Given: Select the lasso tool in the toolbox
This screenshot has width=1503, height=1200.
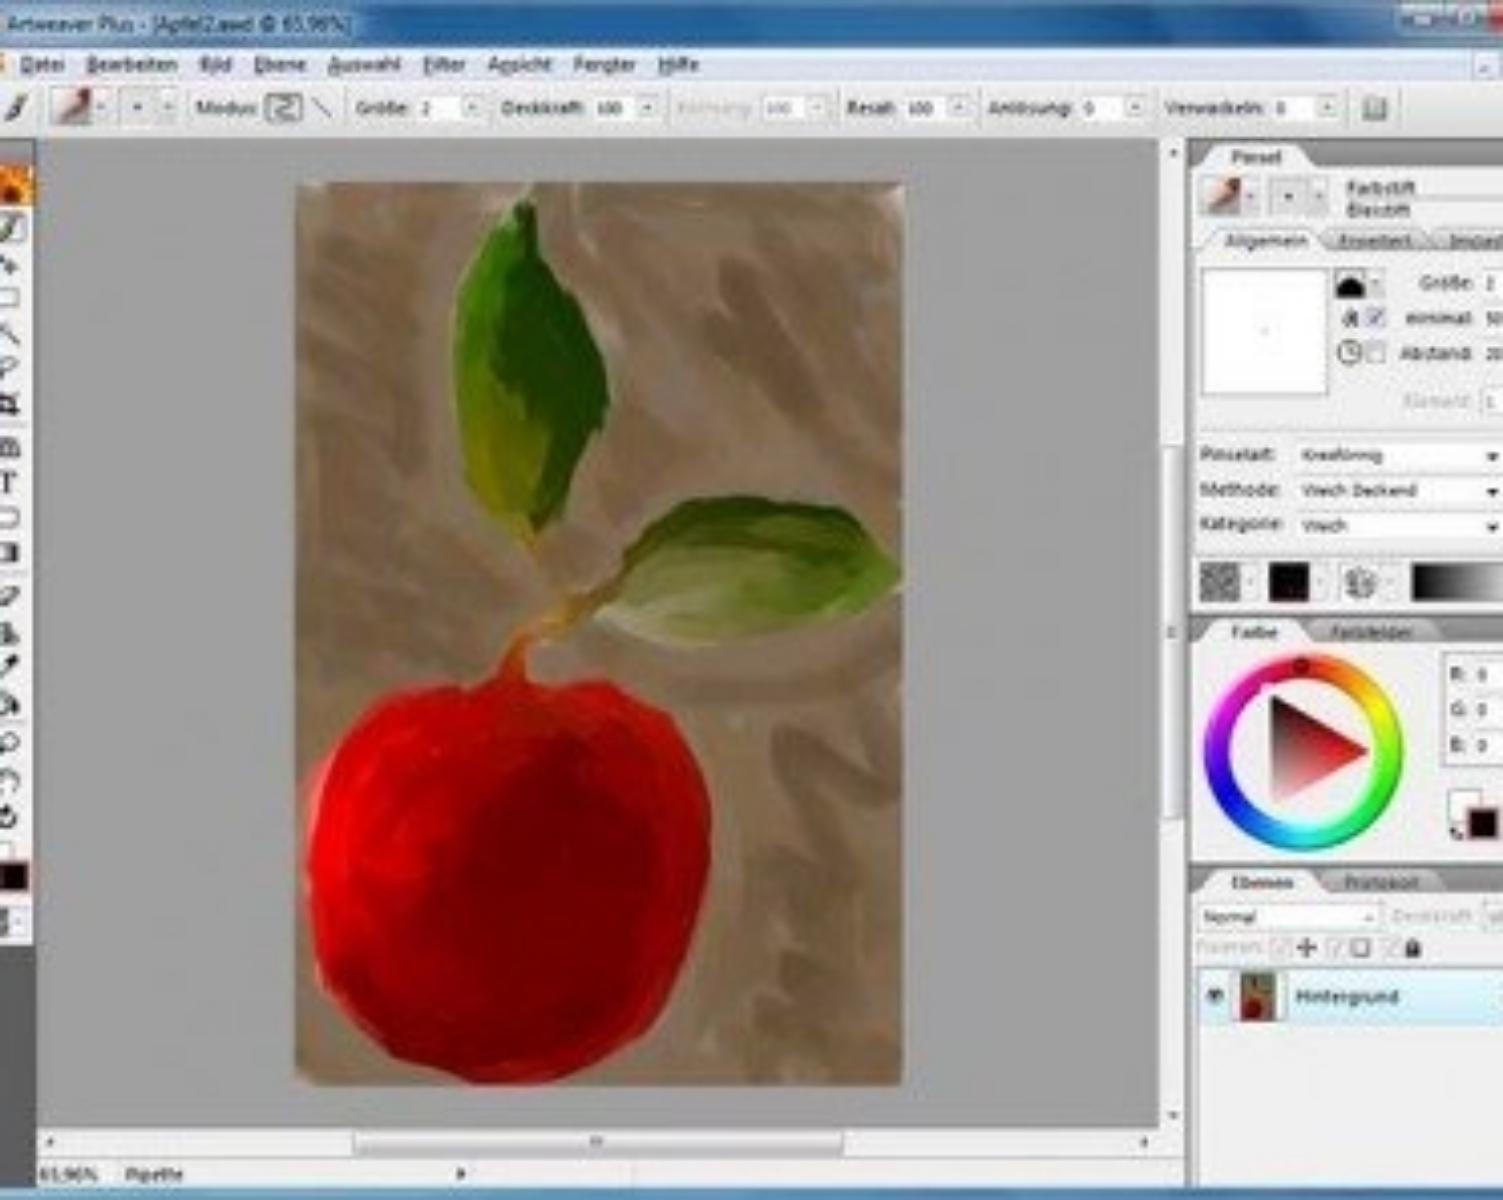Looking at the screenshot, I should (9, 368).
